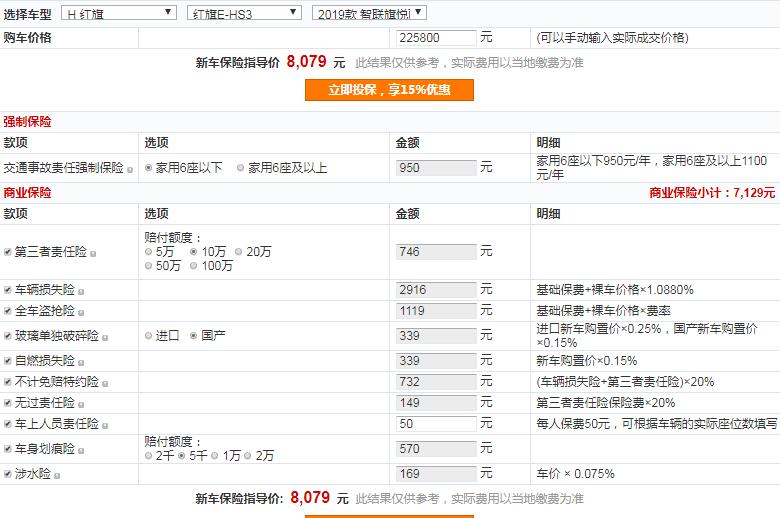Click the 商业保险 section heading
780x518 pixels.
tap(27, 193)
